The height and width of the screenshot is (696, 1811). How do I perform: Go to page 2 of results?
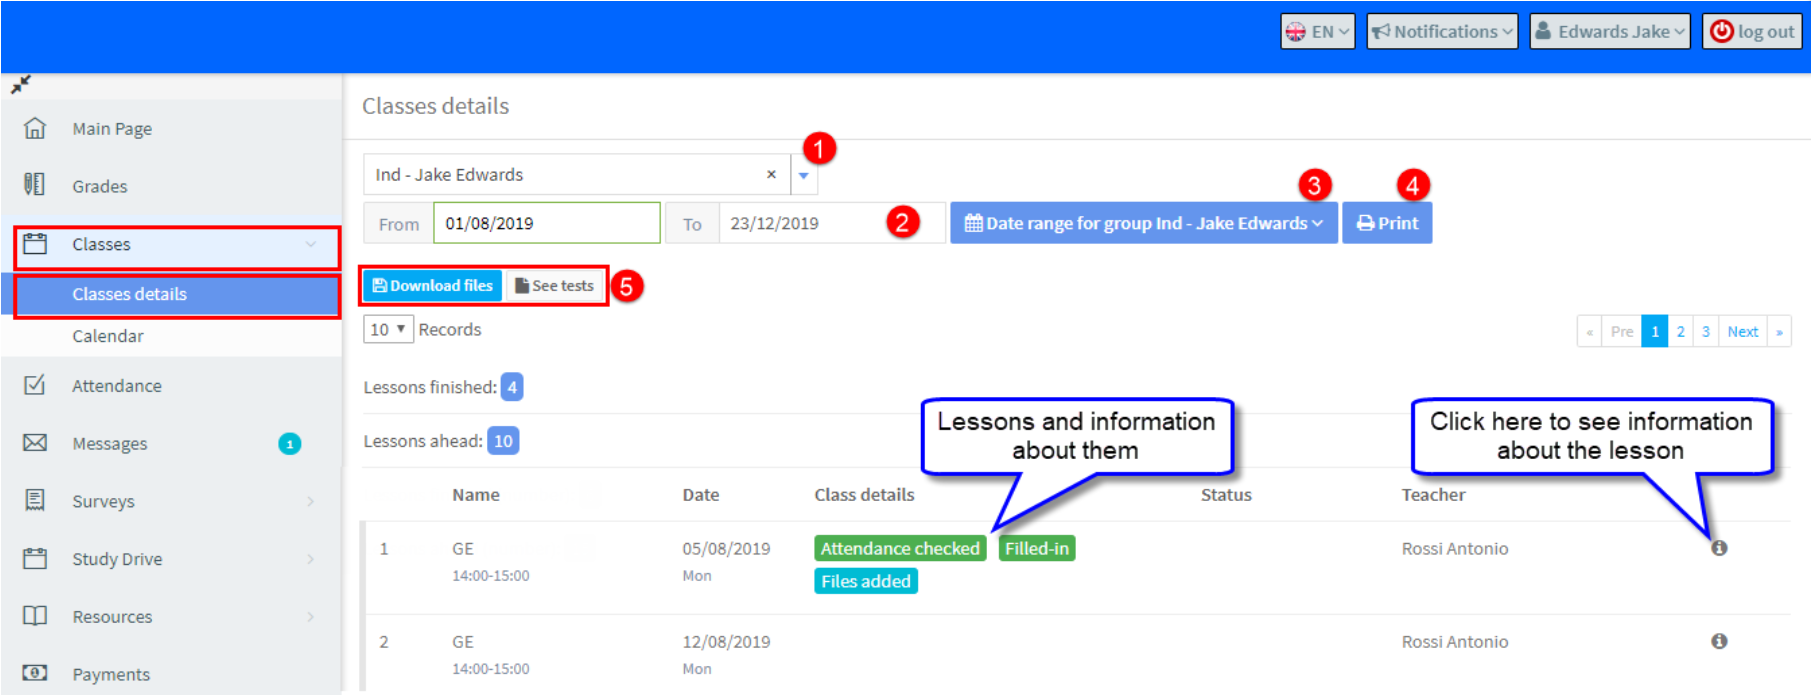tap(1681, 331)
